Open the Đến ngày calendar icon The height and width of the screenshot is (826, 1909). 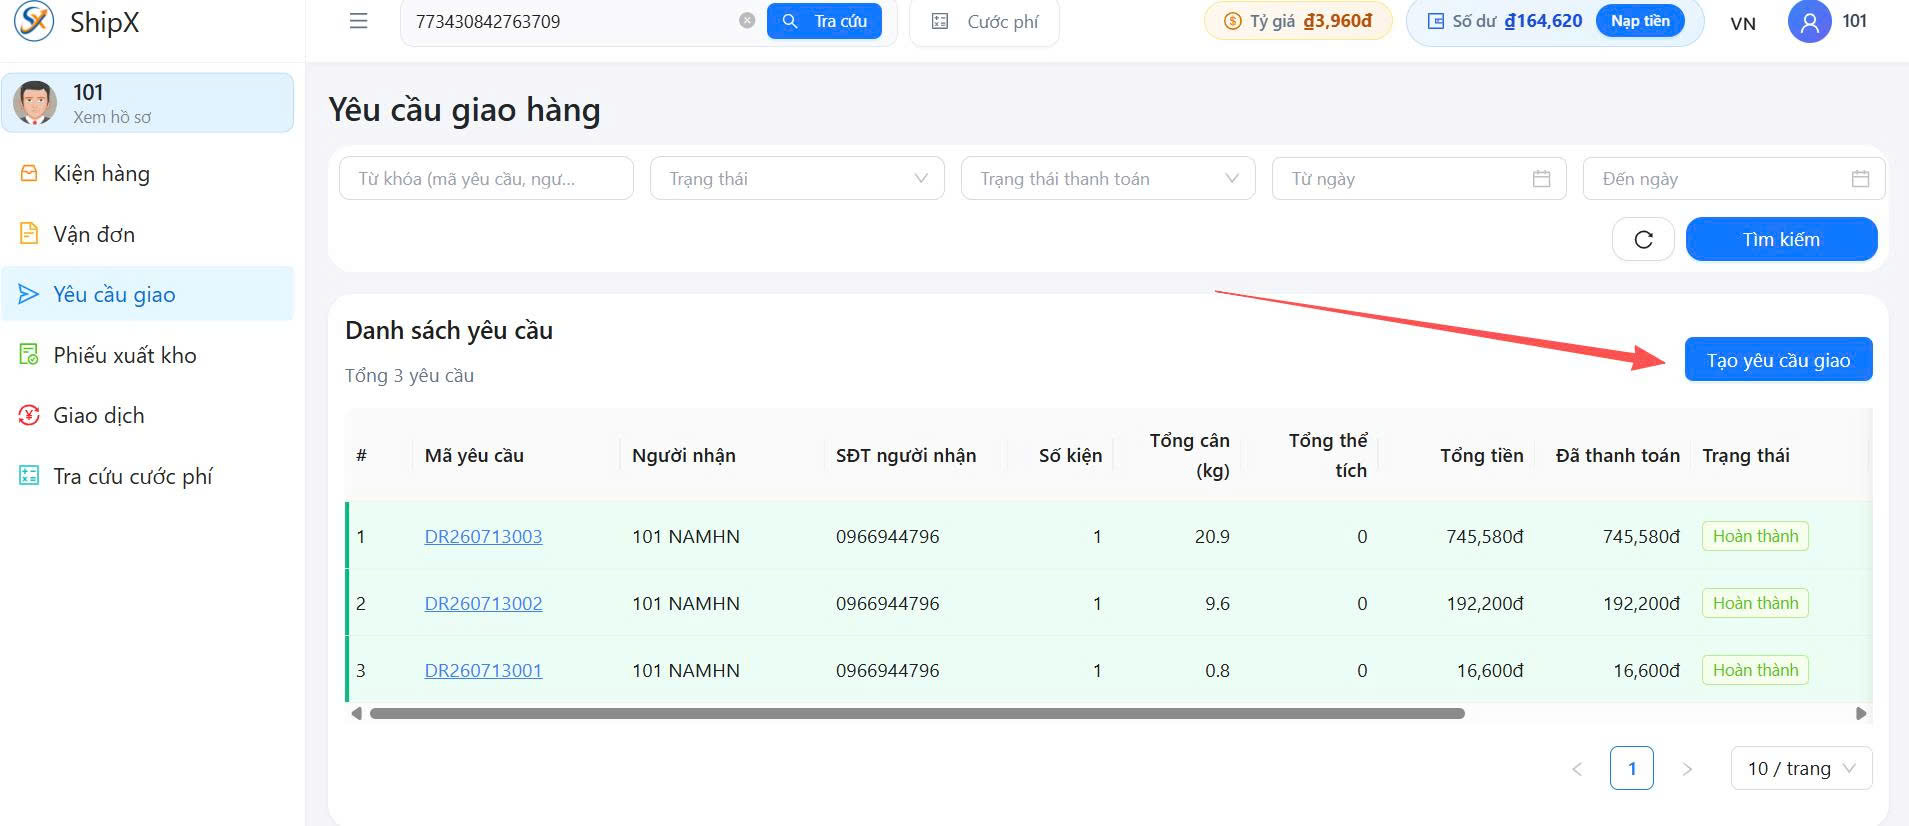[1860, 179]
